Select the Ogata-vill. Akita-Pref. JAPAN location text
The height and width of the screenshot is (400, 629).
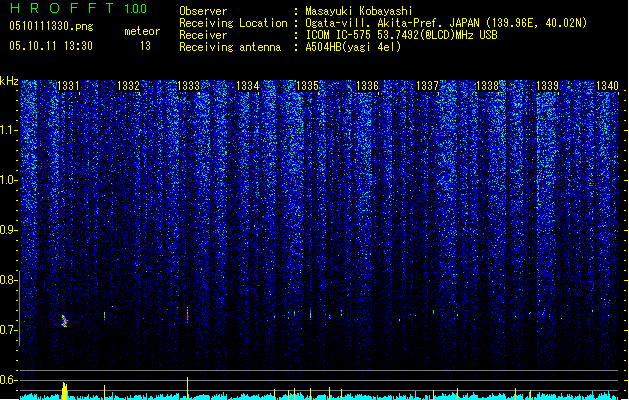coord(446,23)
